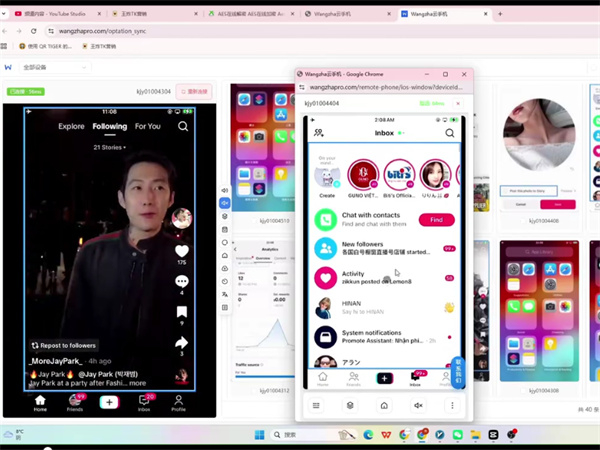Open Friends in the left phone's bottom bar
Screen dimensions: 600x450
coord(75,403)
